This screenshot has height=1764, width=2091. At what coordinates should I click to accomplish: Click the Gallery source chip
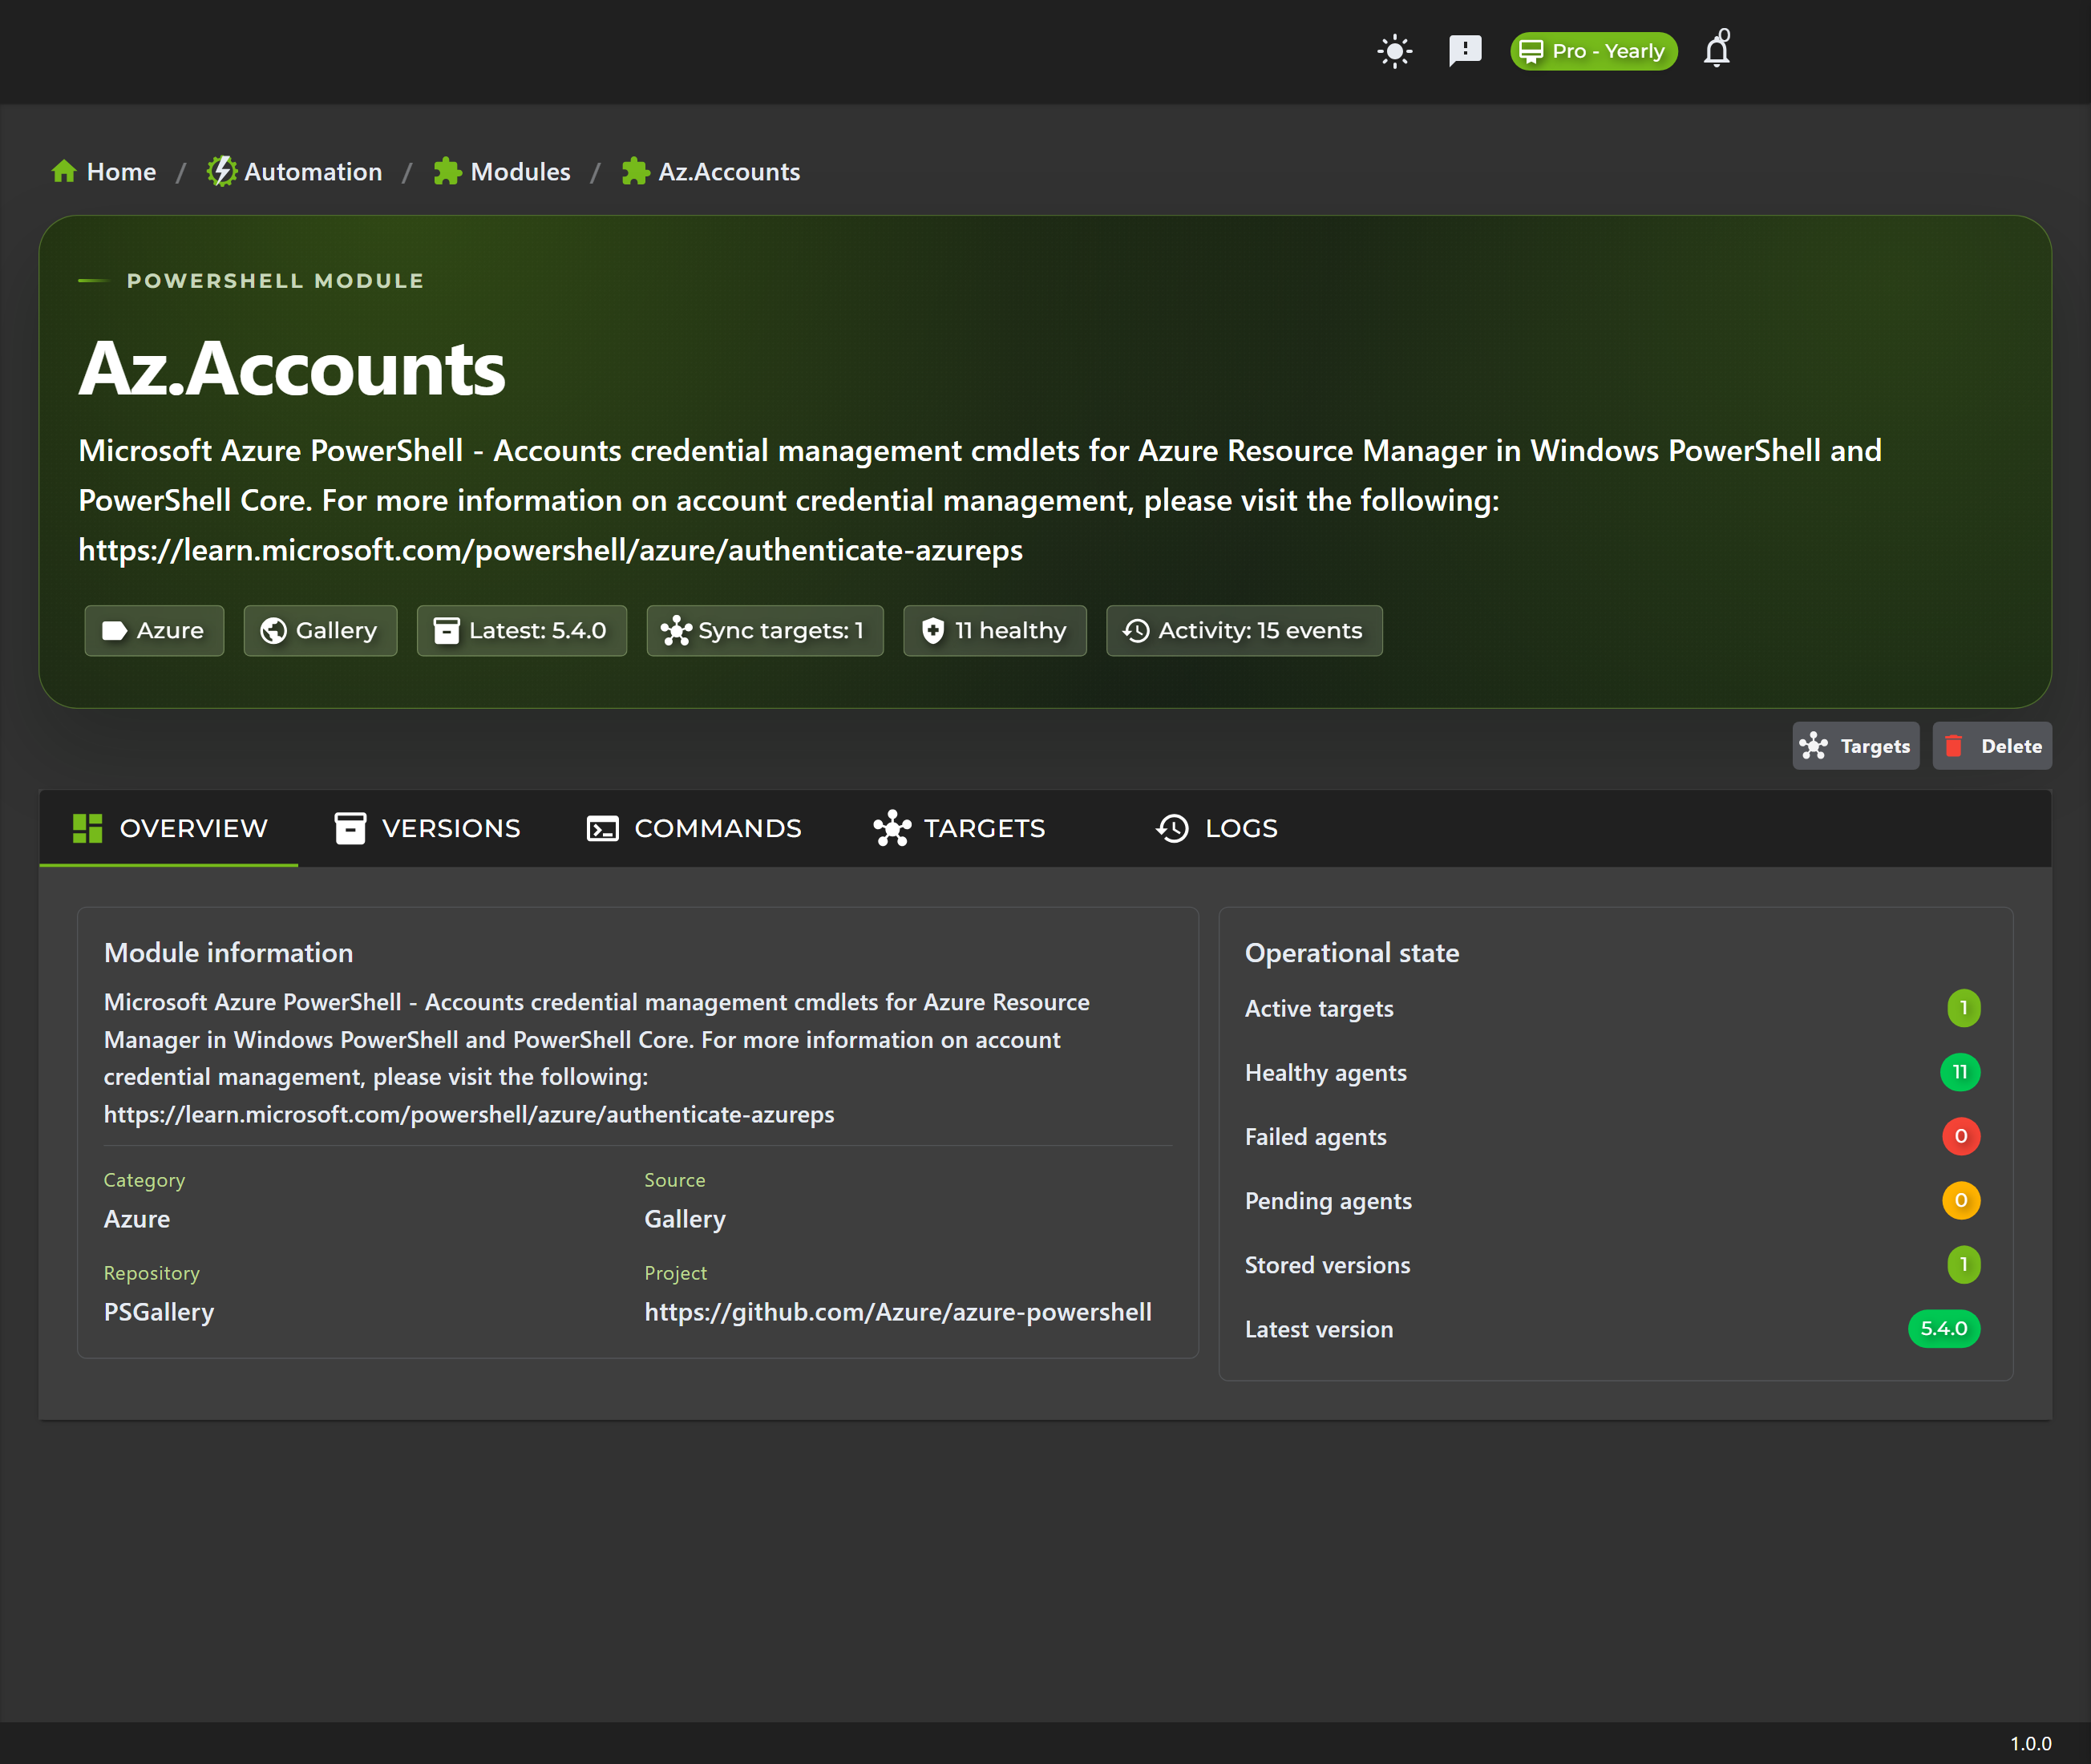coord(320,631)
